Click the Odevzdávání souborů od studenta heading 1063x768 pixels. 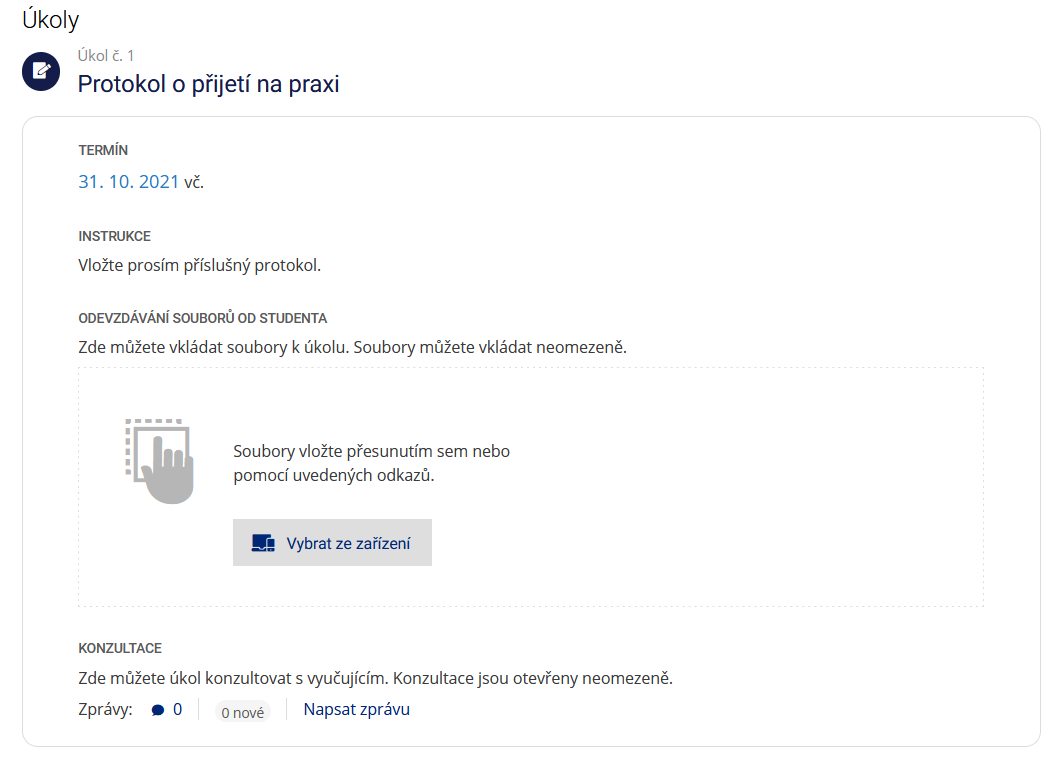(203, 318)
